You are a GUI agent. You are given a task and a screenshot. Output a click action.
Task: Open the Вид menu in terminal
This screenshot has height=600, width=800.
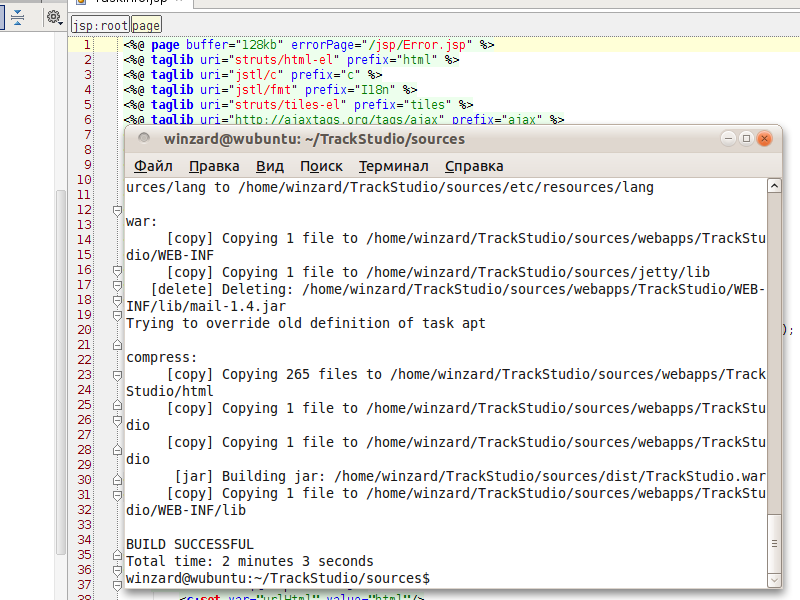coord(269,166)
